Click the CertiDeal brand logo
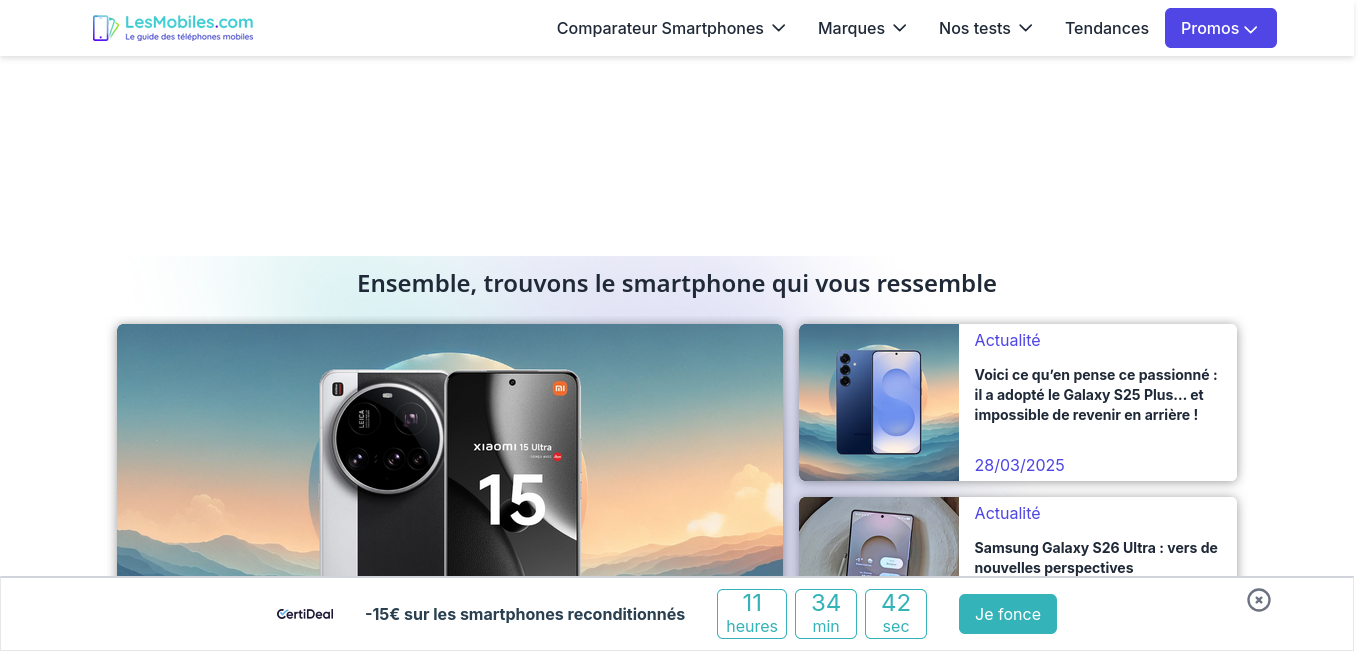Viewport: 1366px width, 651px height. pyautogui.click(x=305, y=614)
